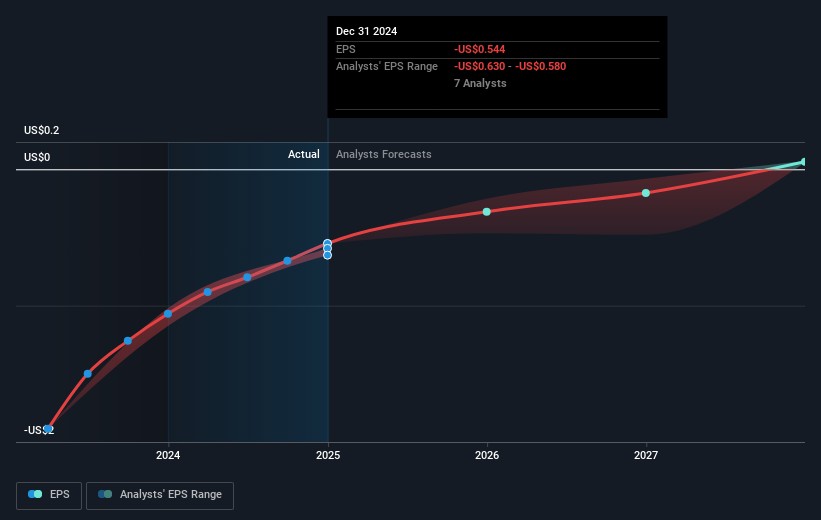
Task: Click the teal forecast point at far right
Action: pyautogui.click(x=803, y=162)
